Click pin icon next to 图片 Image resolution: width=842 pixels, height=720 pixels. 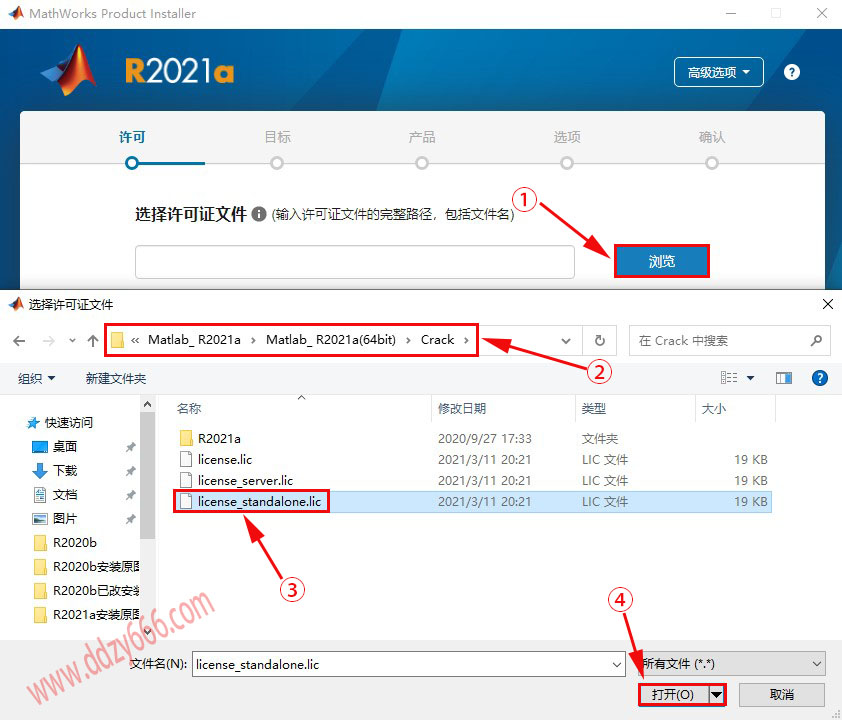(x=130, y=519)
